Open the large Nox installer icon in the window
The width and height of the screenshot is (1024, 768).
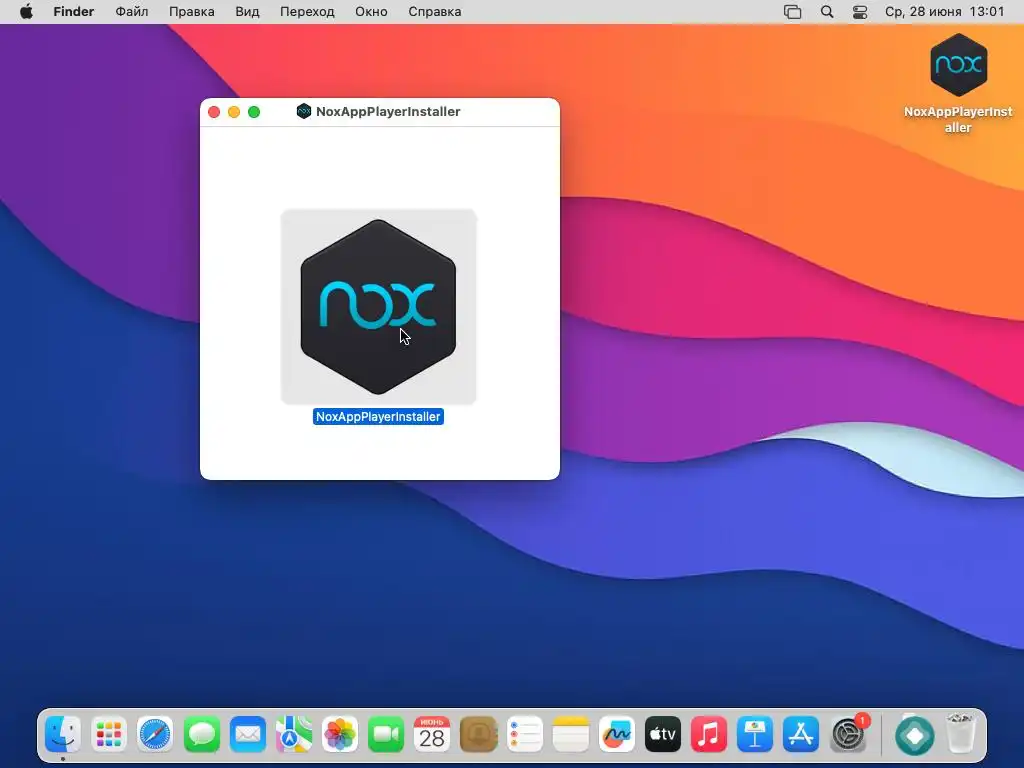[x=378, y=307]
